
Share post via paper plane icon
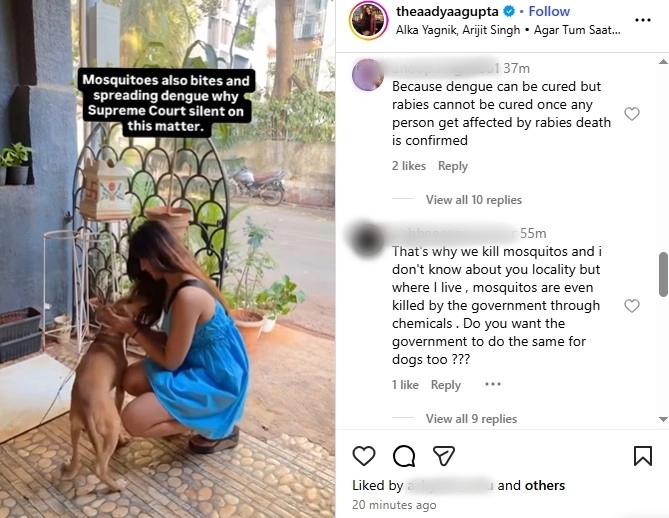coord(444,456)
